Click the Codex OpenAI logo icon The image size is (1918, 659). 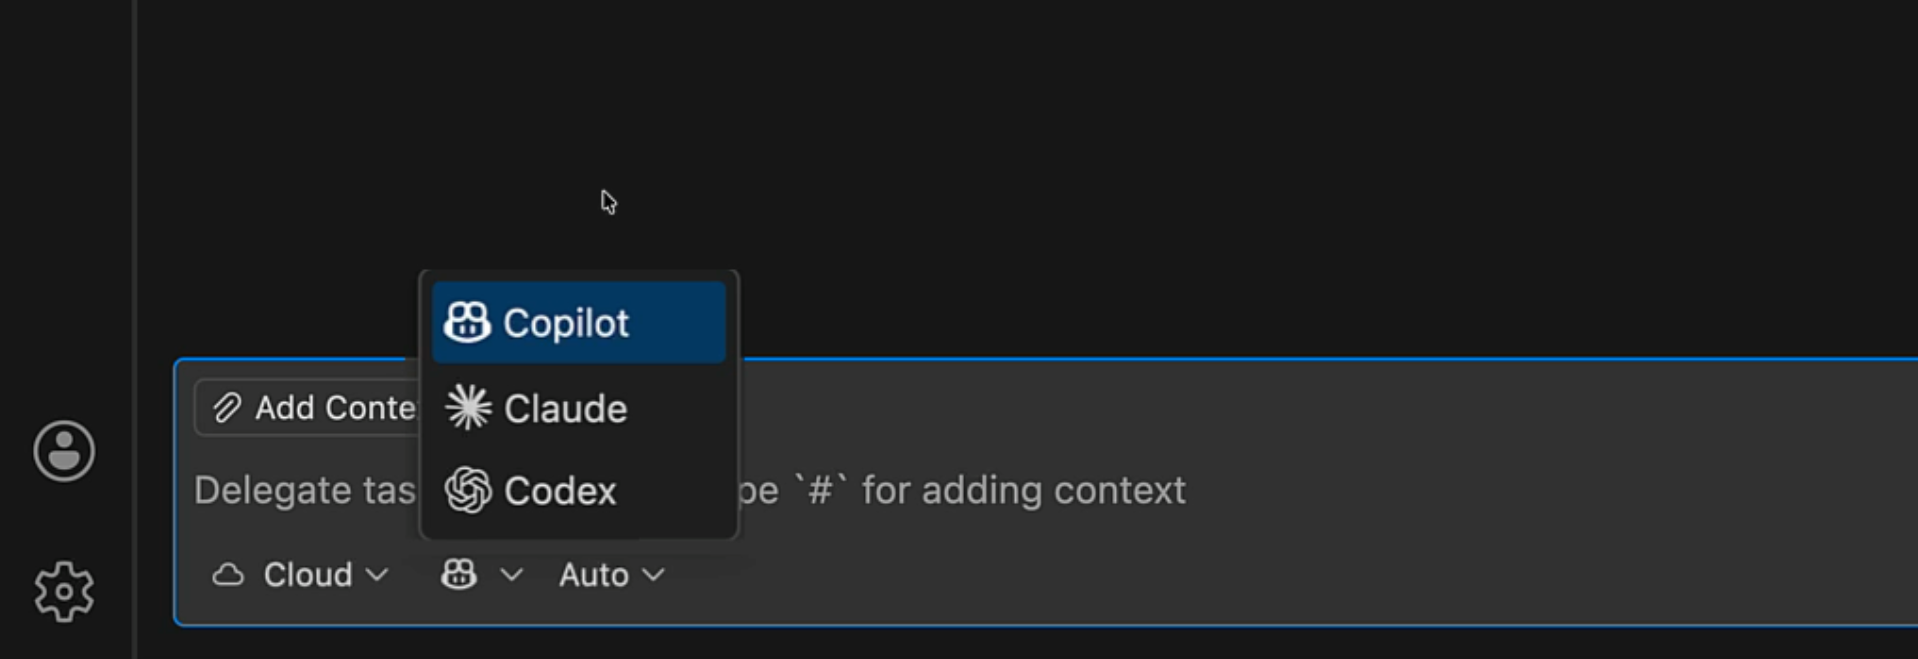click(x=469, y=490)
